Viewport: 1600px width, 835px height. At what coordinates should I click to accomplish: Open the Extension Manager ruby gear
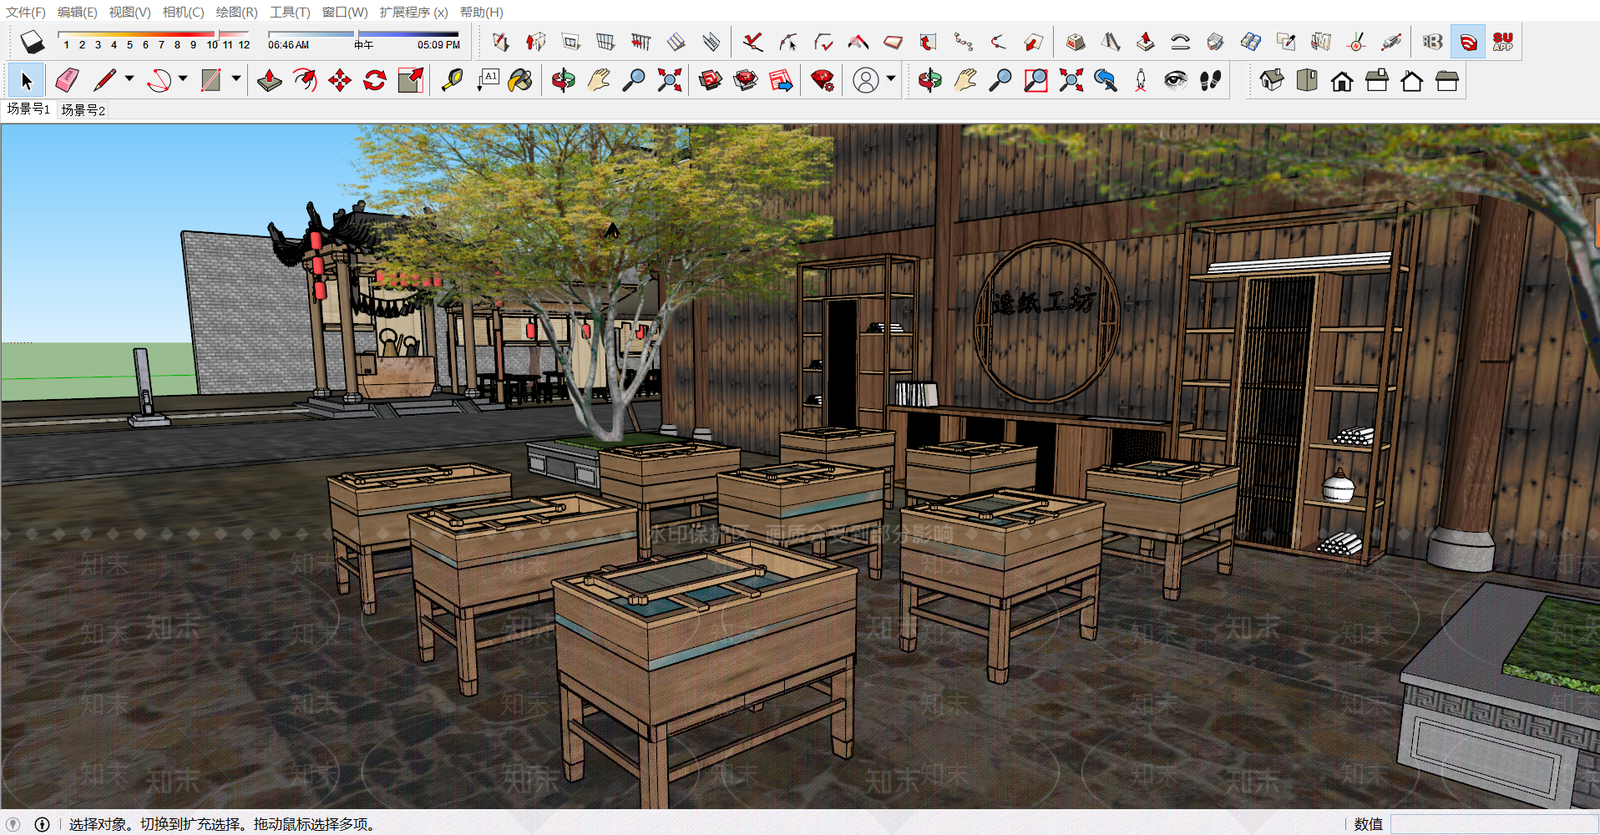(x=823, y=81)
